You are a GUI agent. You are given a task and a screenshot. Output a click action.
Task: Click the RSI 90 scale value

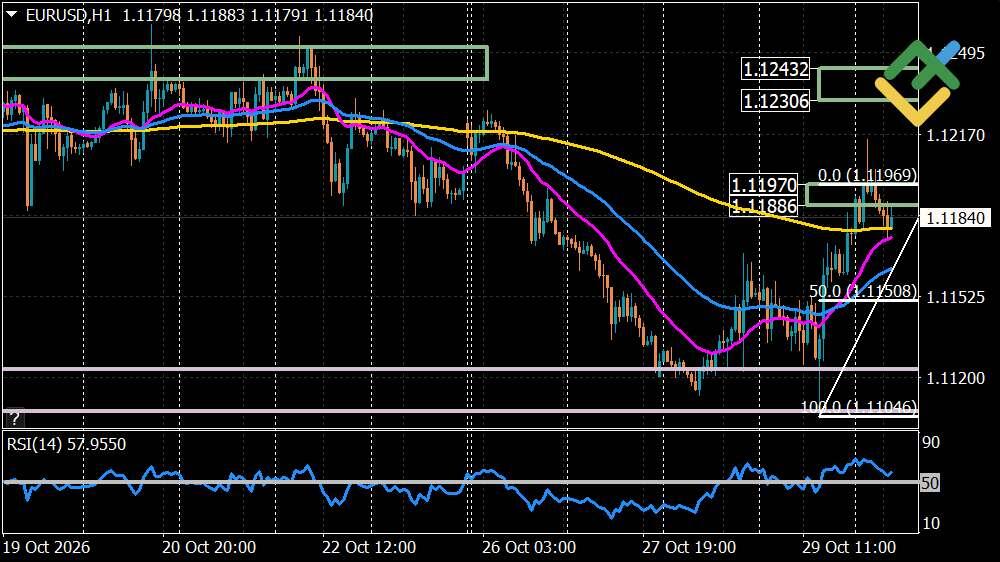pyautogui.click(x=931, y=442)
